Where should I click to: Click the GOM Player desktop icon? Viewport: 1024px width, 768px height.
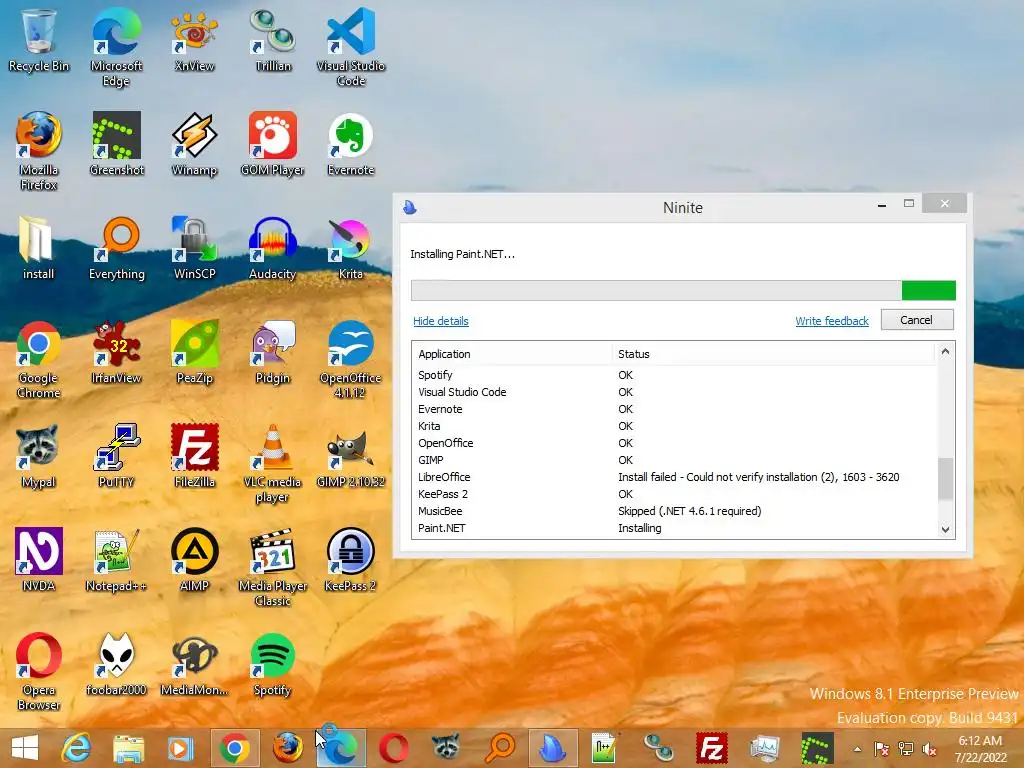click(272, 144)
